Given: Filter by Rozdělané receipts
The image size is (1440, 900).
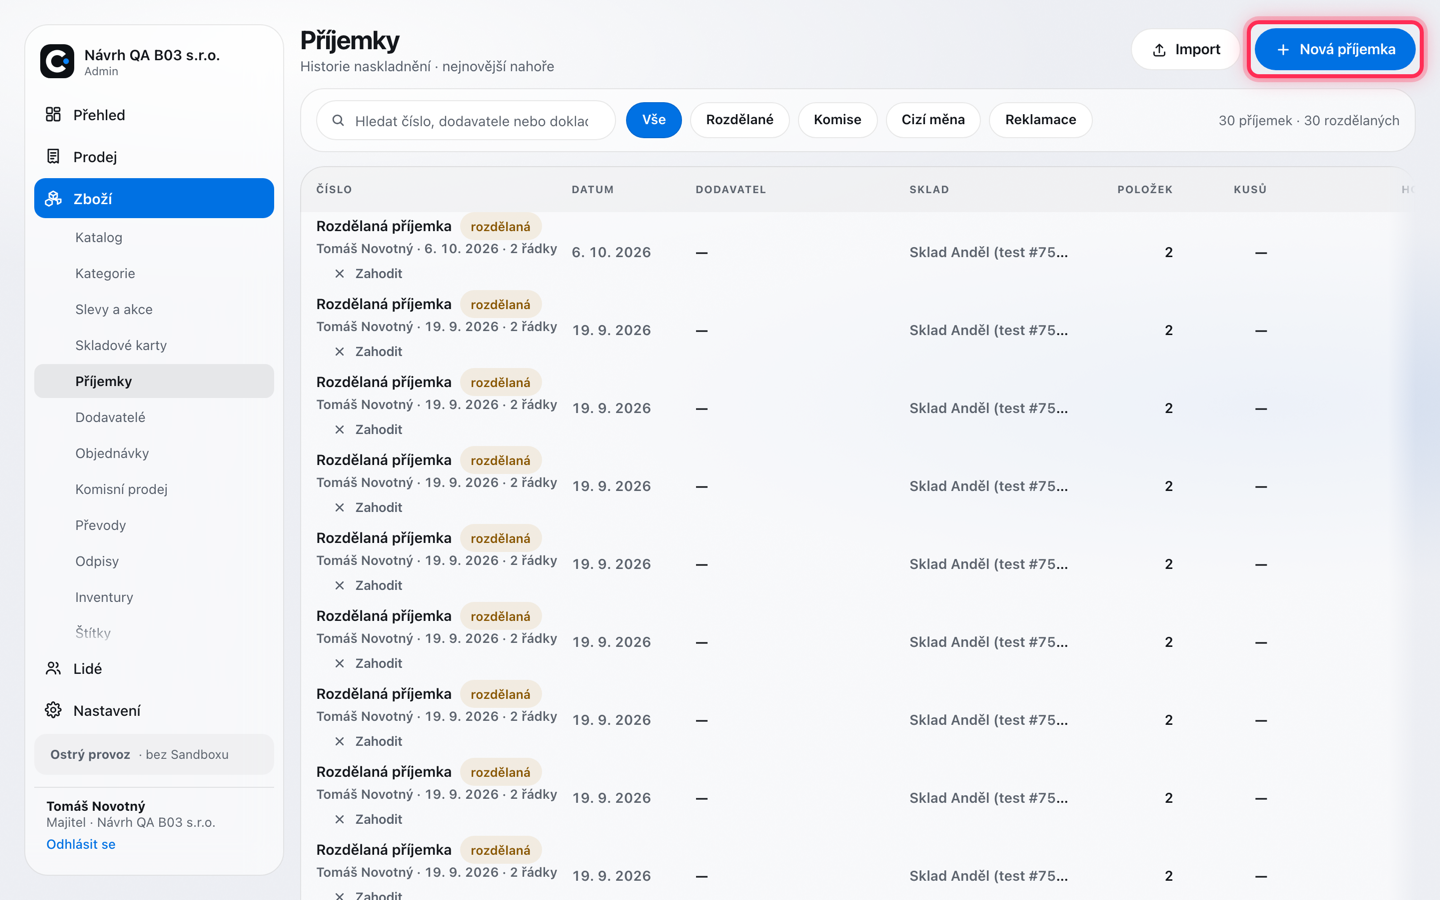Looking at the screenshot, I should [740, 120].
